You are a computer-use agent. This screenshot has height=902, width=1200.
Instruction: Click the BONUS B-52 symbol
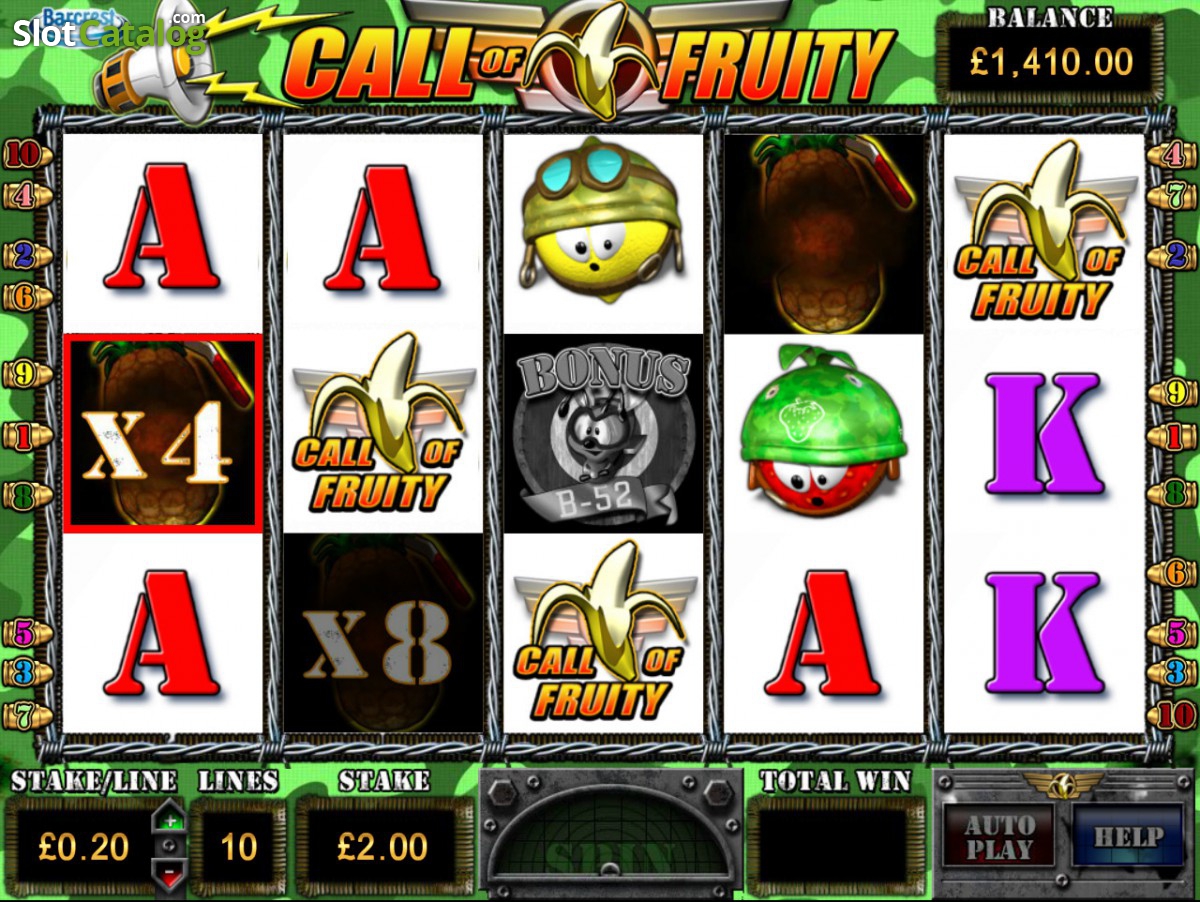(603, 433)
